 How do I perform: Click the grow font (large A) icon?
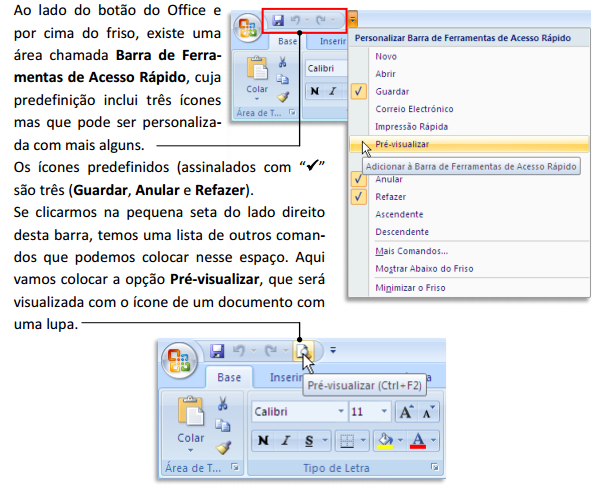404,411
